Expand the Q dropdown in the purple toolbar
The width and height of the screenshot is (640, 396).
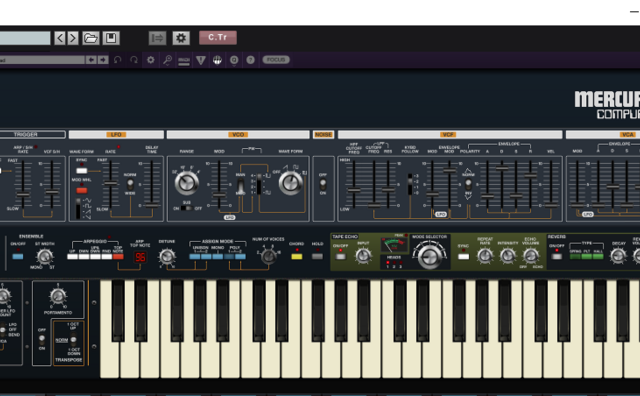click(x=234, y=60)
